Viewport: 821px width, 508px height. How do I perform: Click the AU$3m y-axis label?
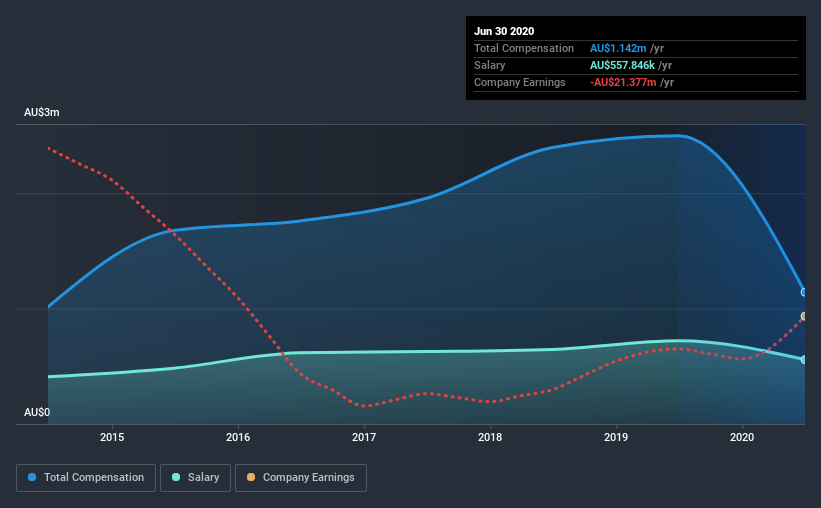click(41, 113)
